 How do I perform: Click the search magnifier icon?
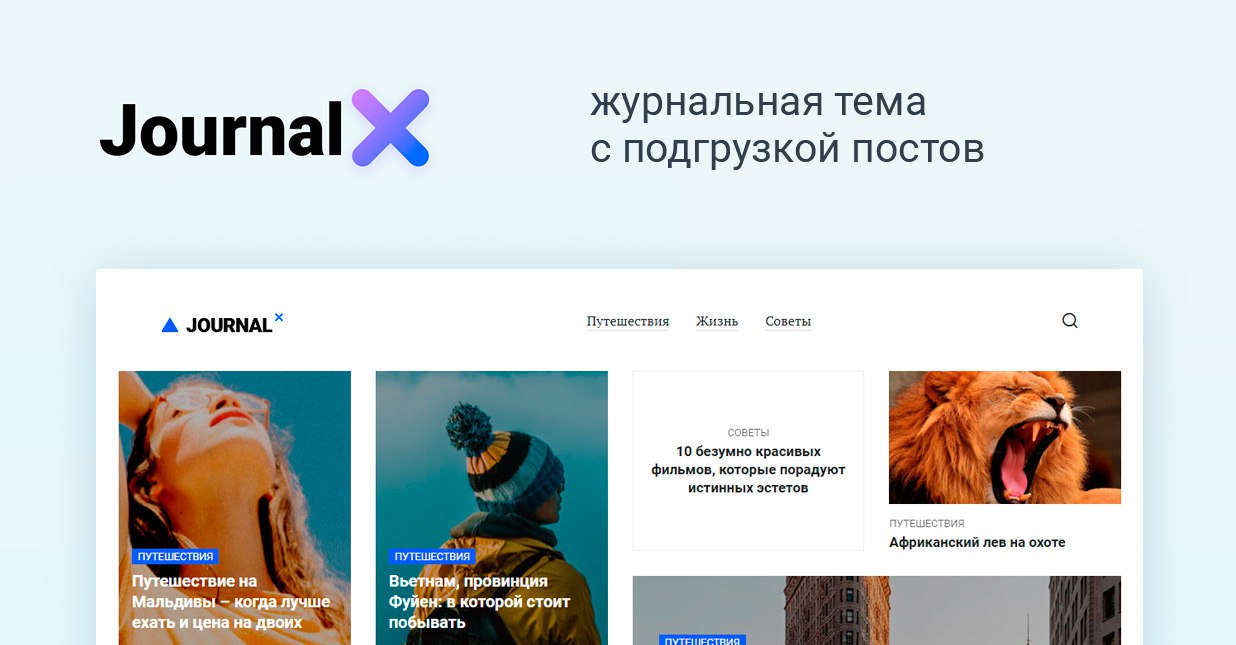point(1069,321)
